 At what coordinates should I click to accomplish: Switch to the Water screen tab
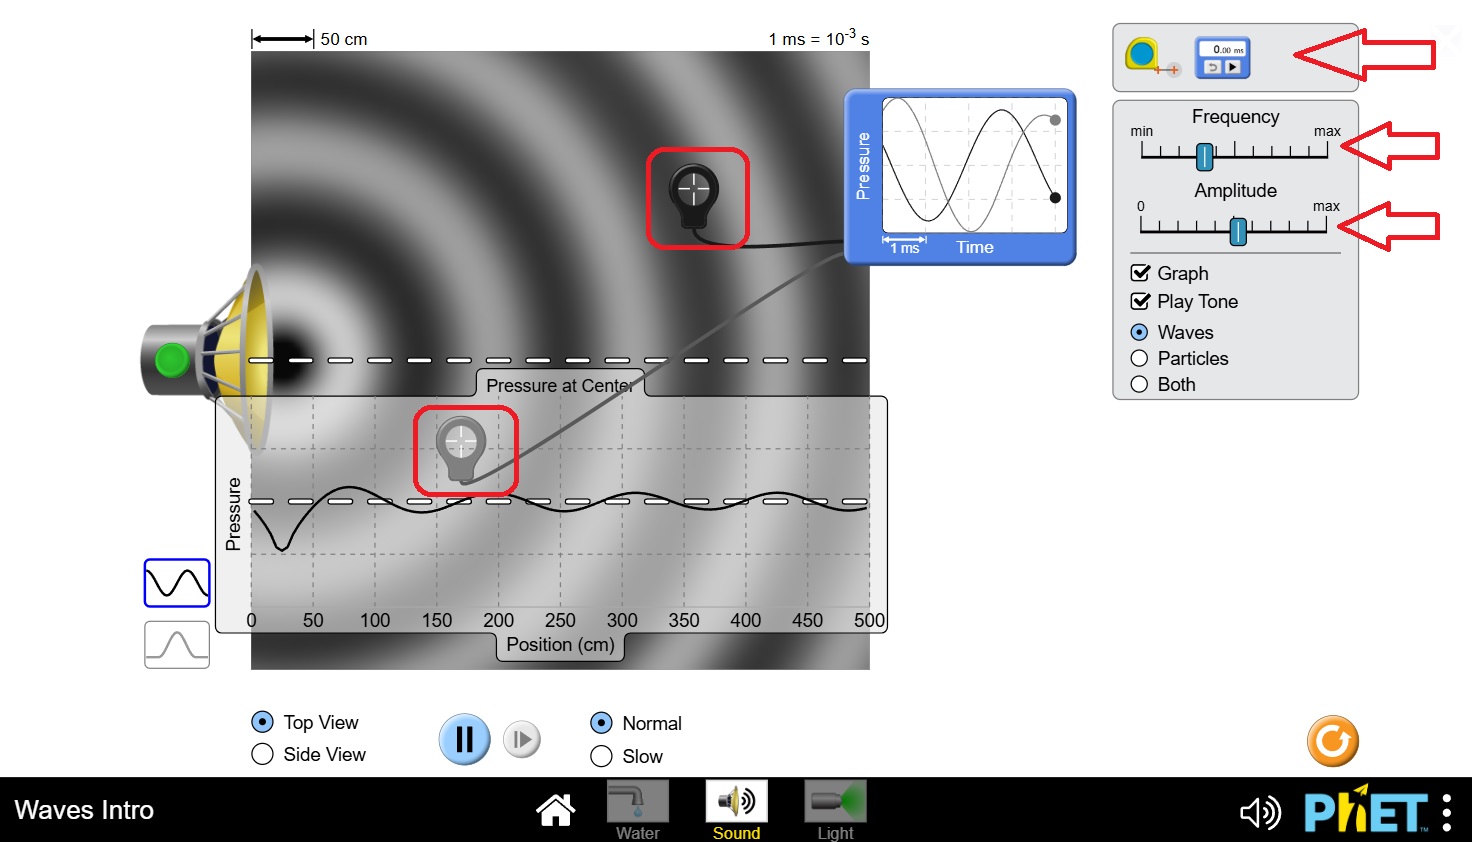pyautogui.click(x=637, y=810)
